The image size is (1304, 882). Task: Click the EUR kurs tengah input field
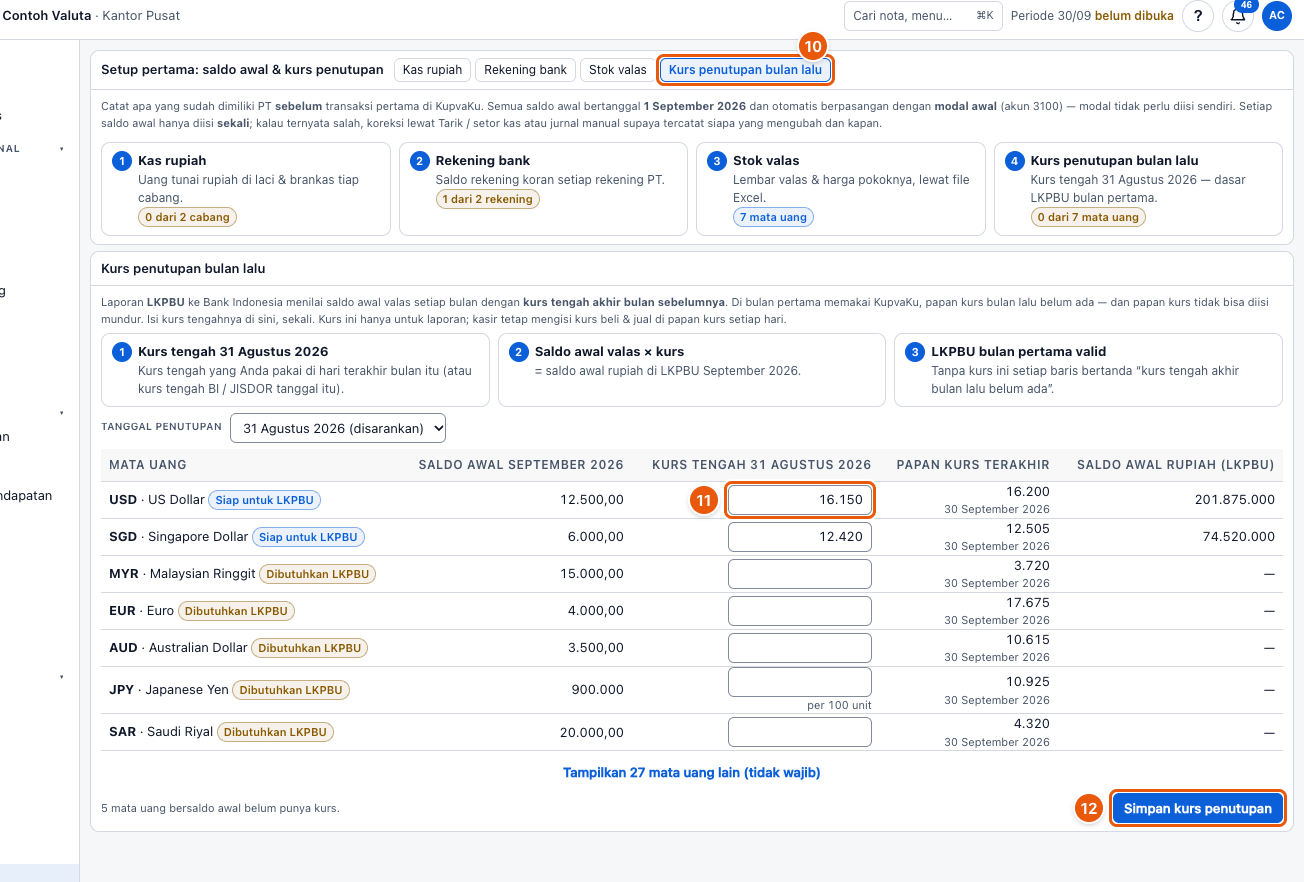[x=800, y=611]
